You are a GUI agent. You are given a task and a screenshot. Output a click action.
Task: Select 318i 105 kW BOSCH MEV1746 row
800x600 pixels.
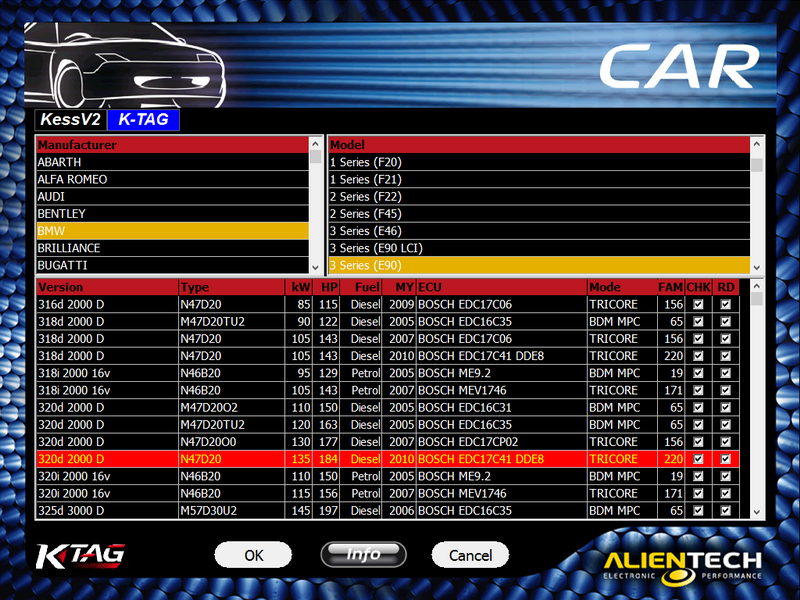click(x=388, y=390)
